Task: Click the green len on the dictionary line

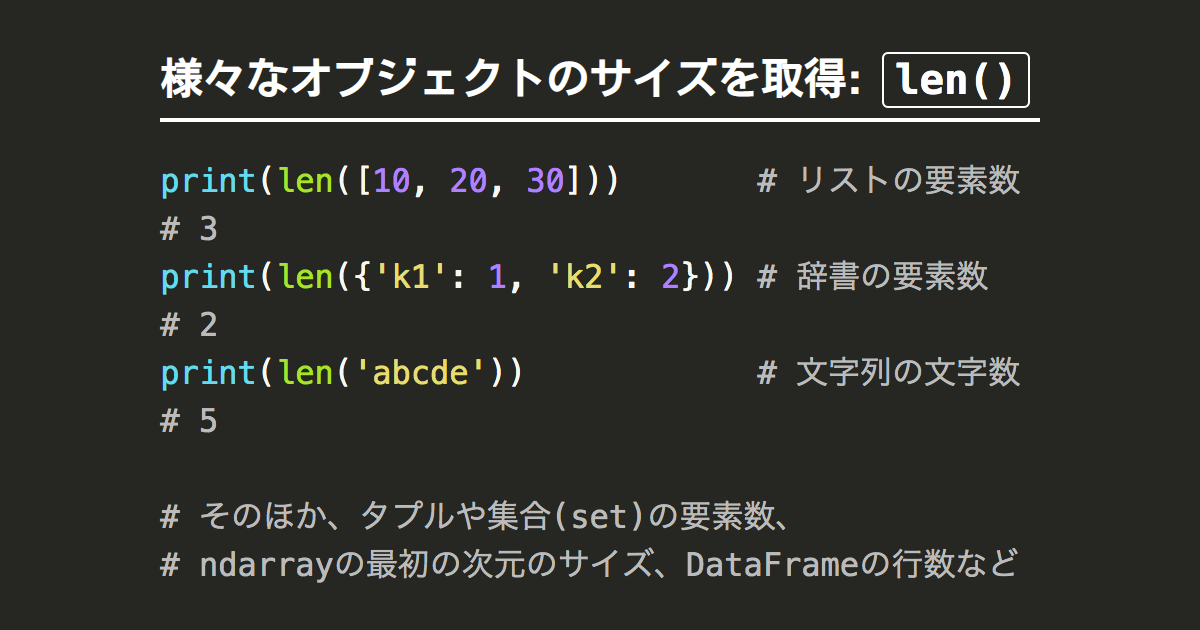Action: point(305,277)
